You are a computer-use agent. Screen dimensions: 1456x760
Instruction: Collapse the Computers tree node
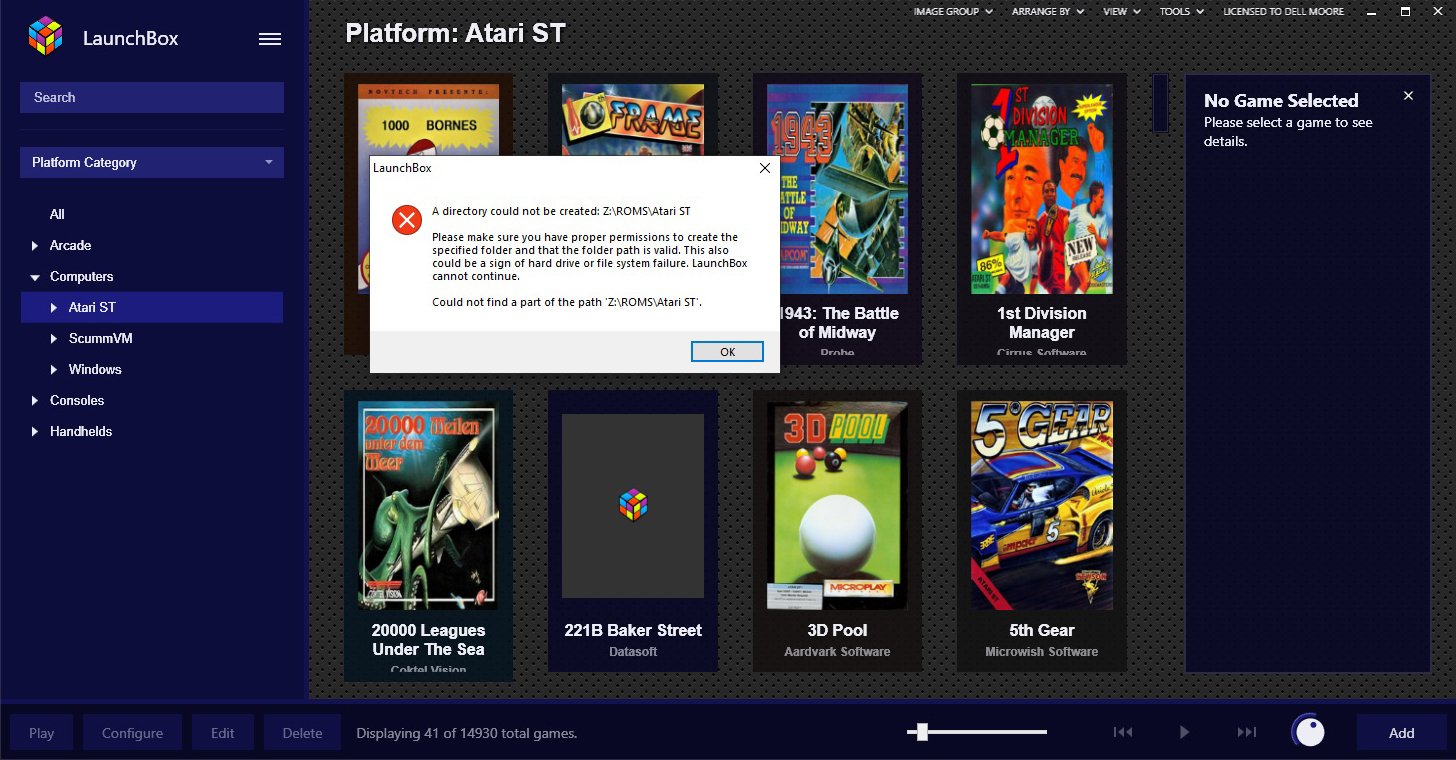[x=36, y=276]
